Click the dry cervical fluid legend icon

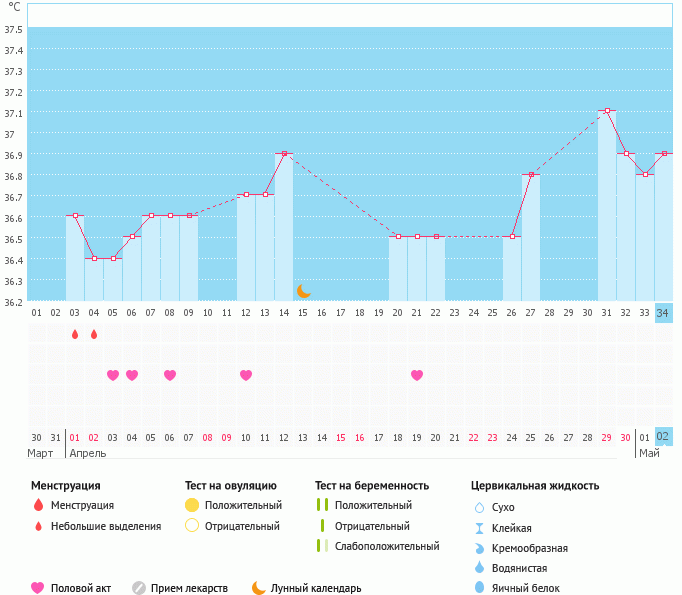[x=479, y=507]
